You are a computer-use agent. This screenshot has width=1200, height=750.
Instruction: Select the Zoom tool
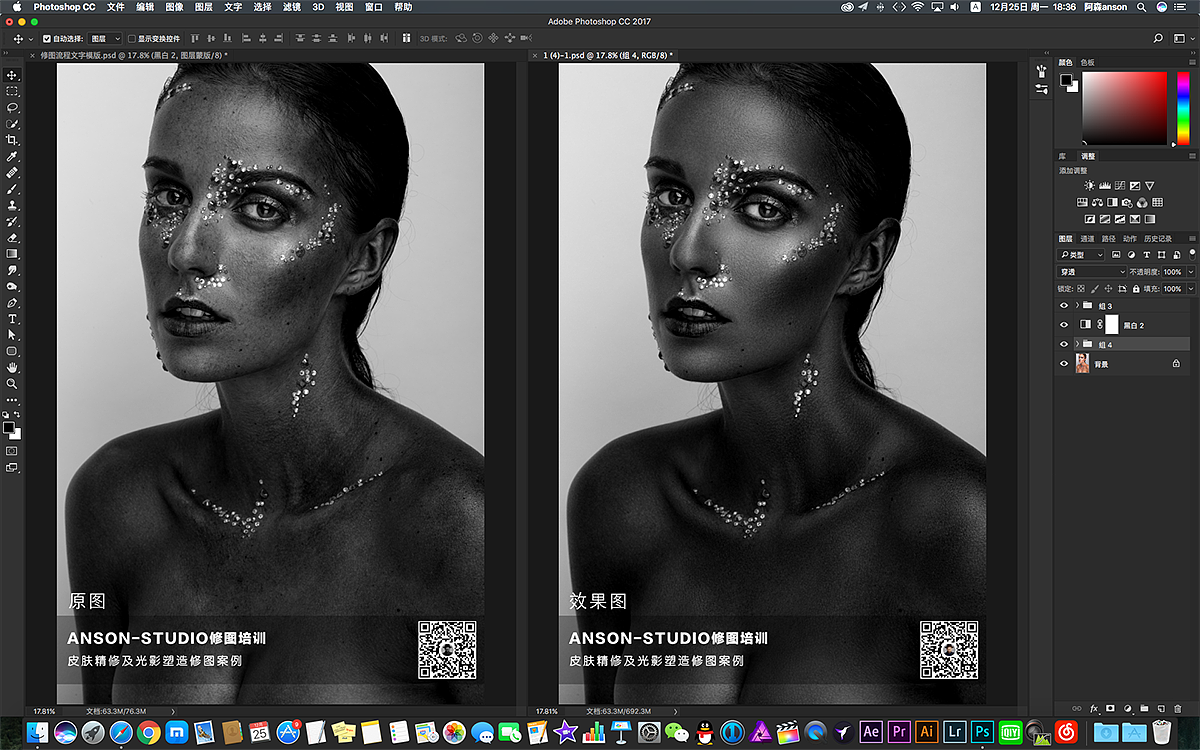pyautogui.click(x=12, y=383)
